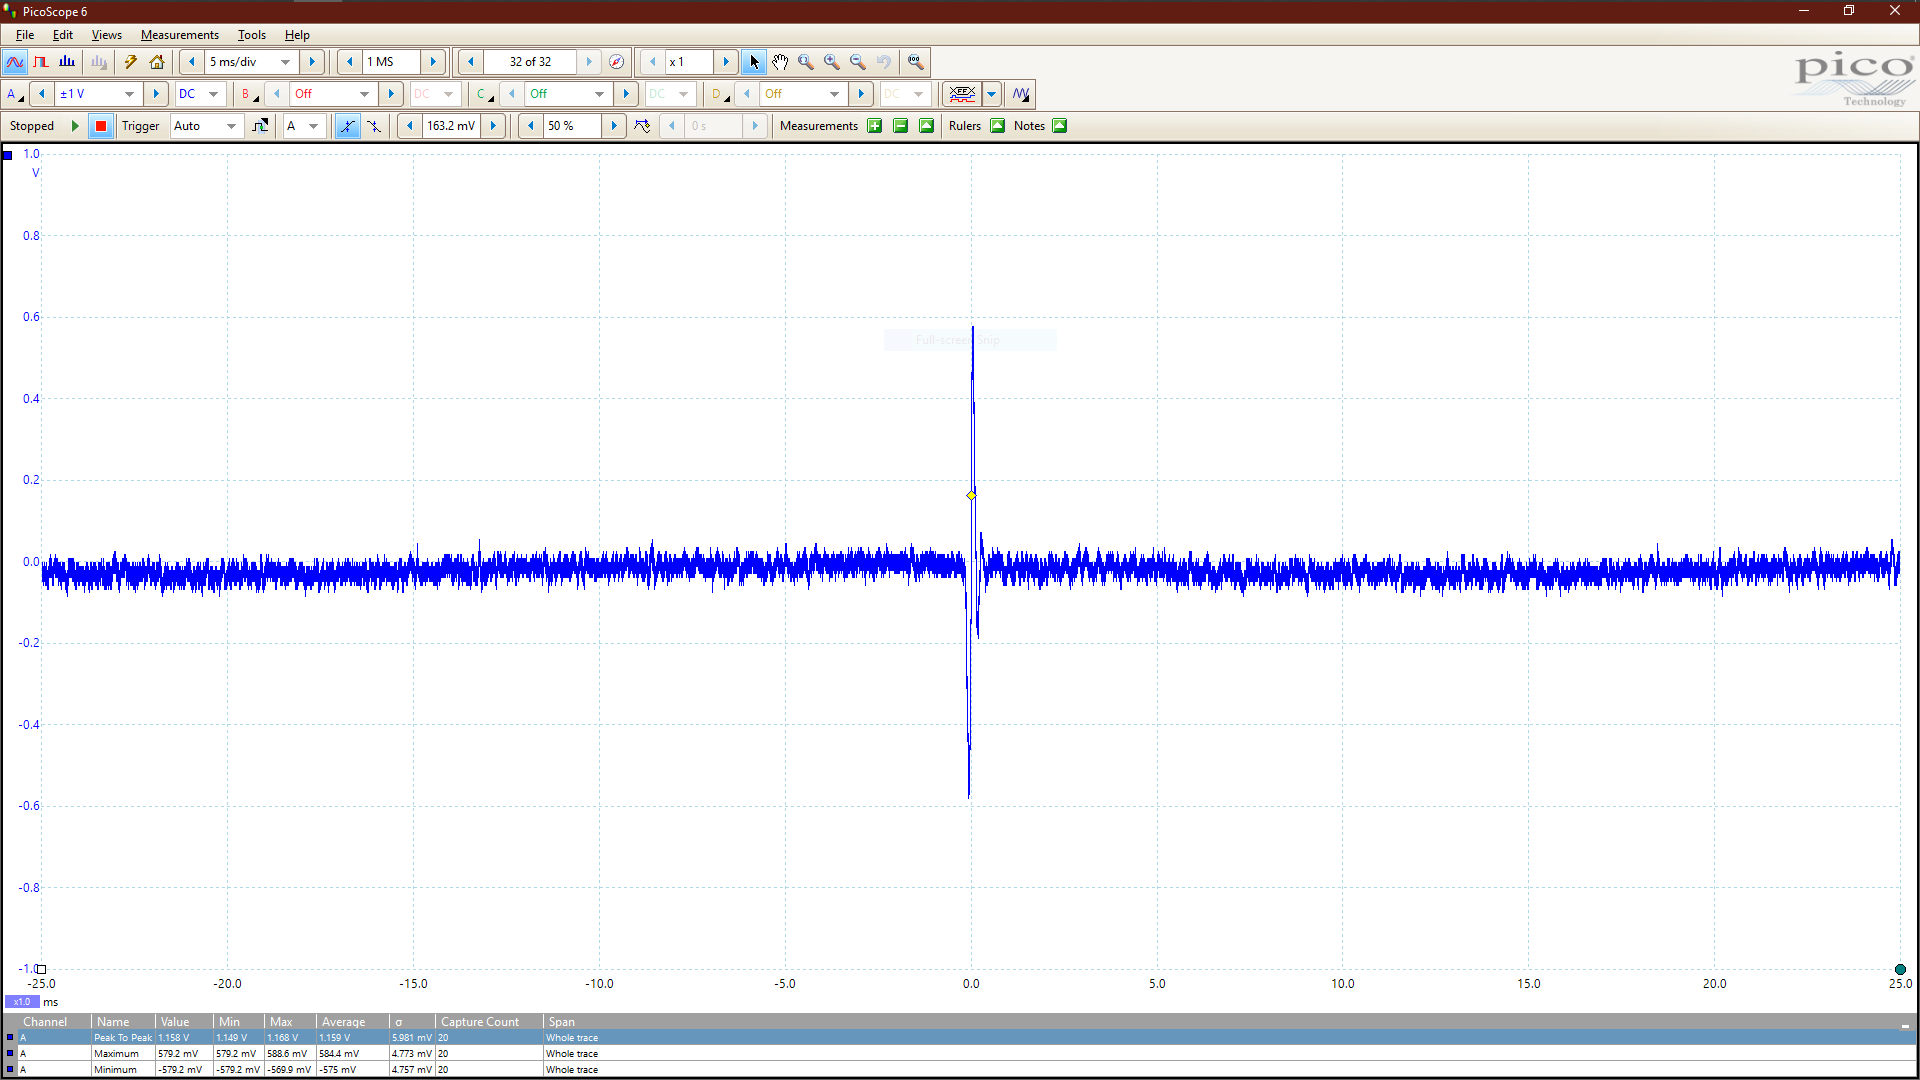This screenshot has width=1920, height=1080.
Task: Open advanced trigger settings icon
Action: pyautogui.click(x=260, y=126)
